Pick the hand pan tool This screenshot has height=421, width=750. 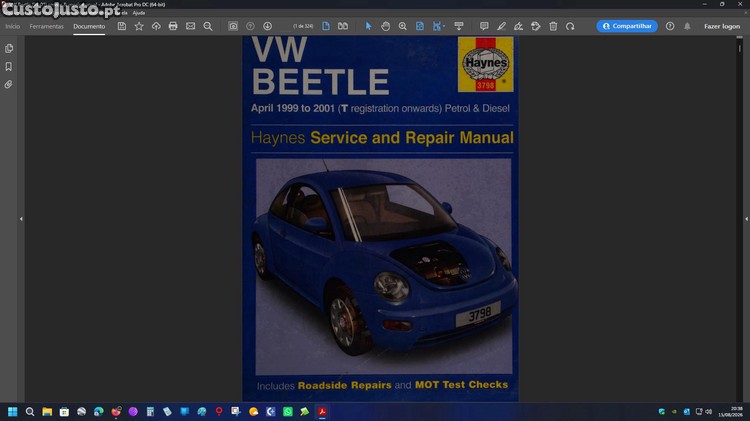pos(386,26)
